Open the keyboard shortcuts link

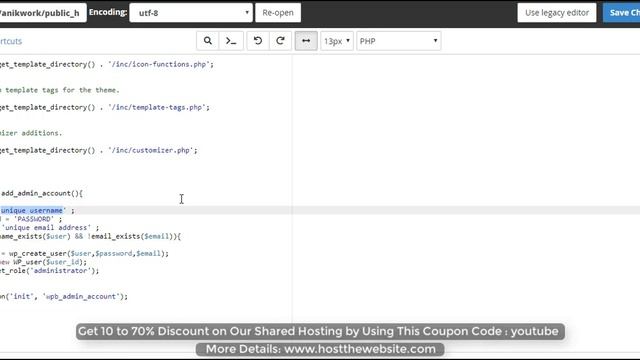pyautogui.click(x=11, y=41)
